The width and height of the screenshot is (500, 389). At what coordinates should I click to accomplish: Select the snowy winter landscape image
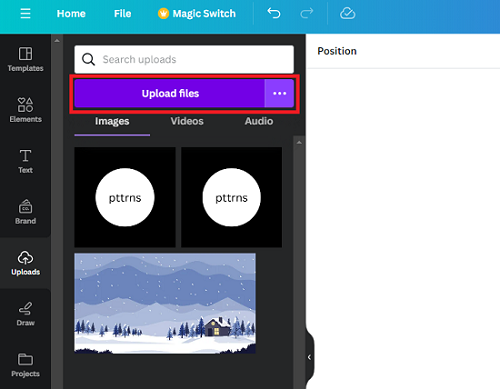tap(165, 303)
